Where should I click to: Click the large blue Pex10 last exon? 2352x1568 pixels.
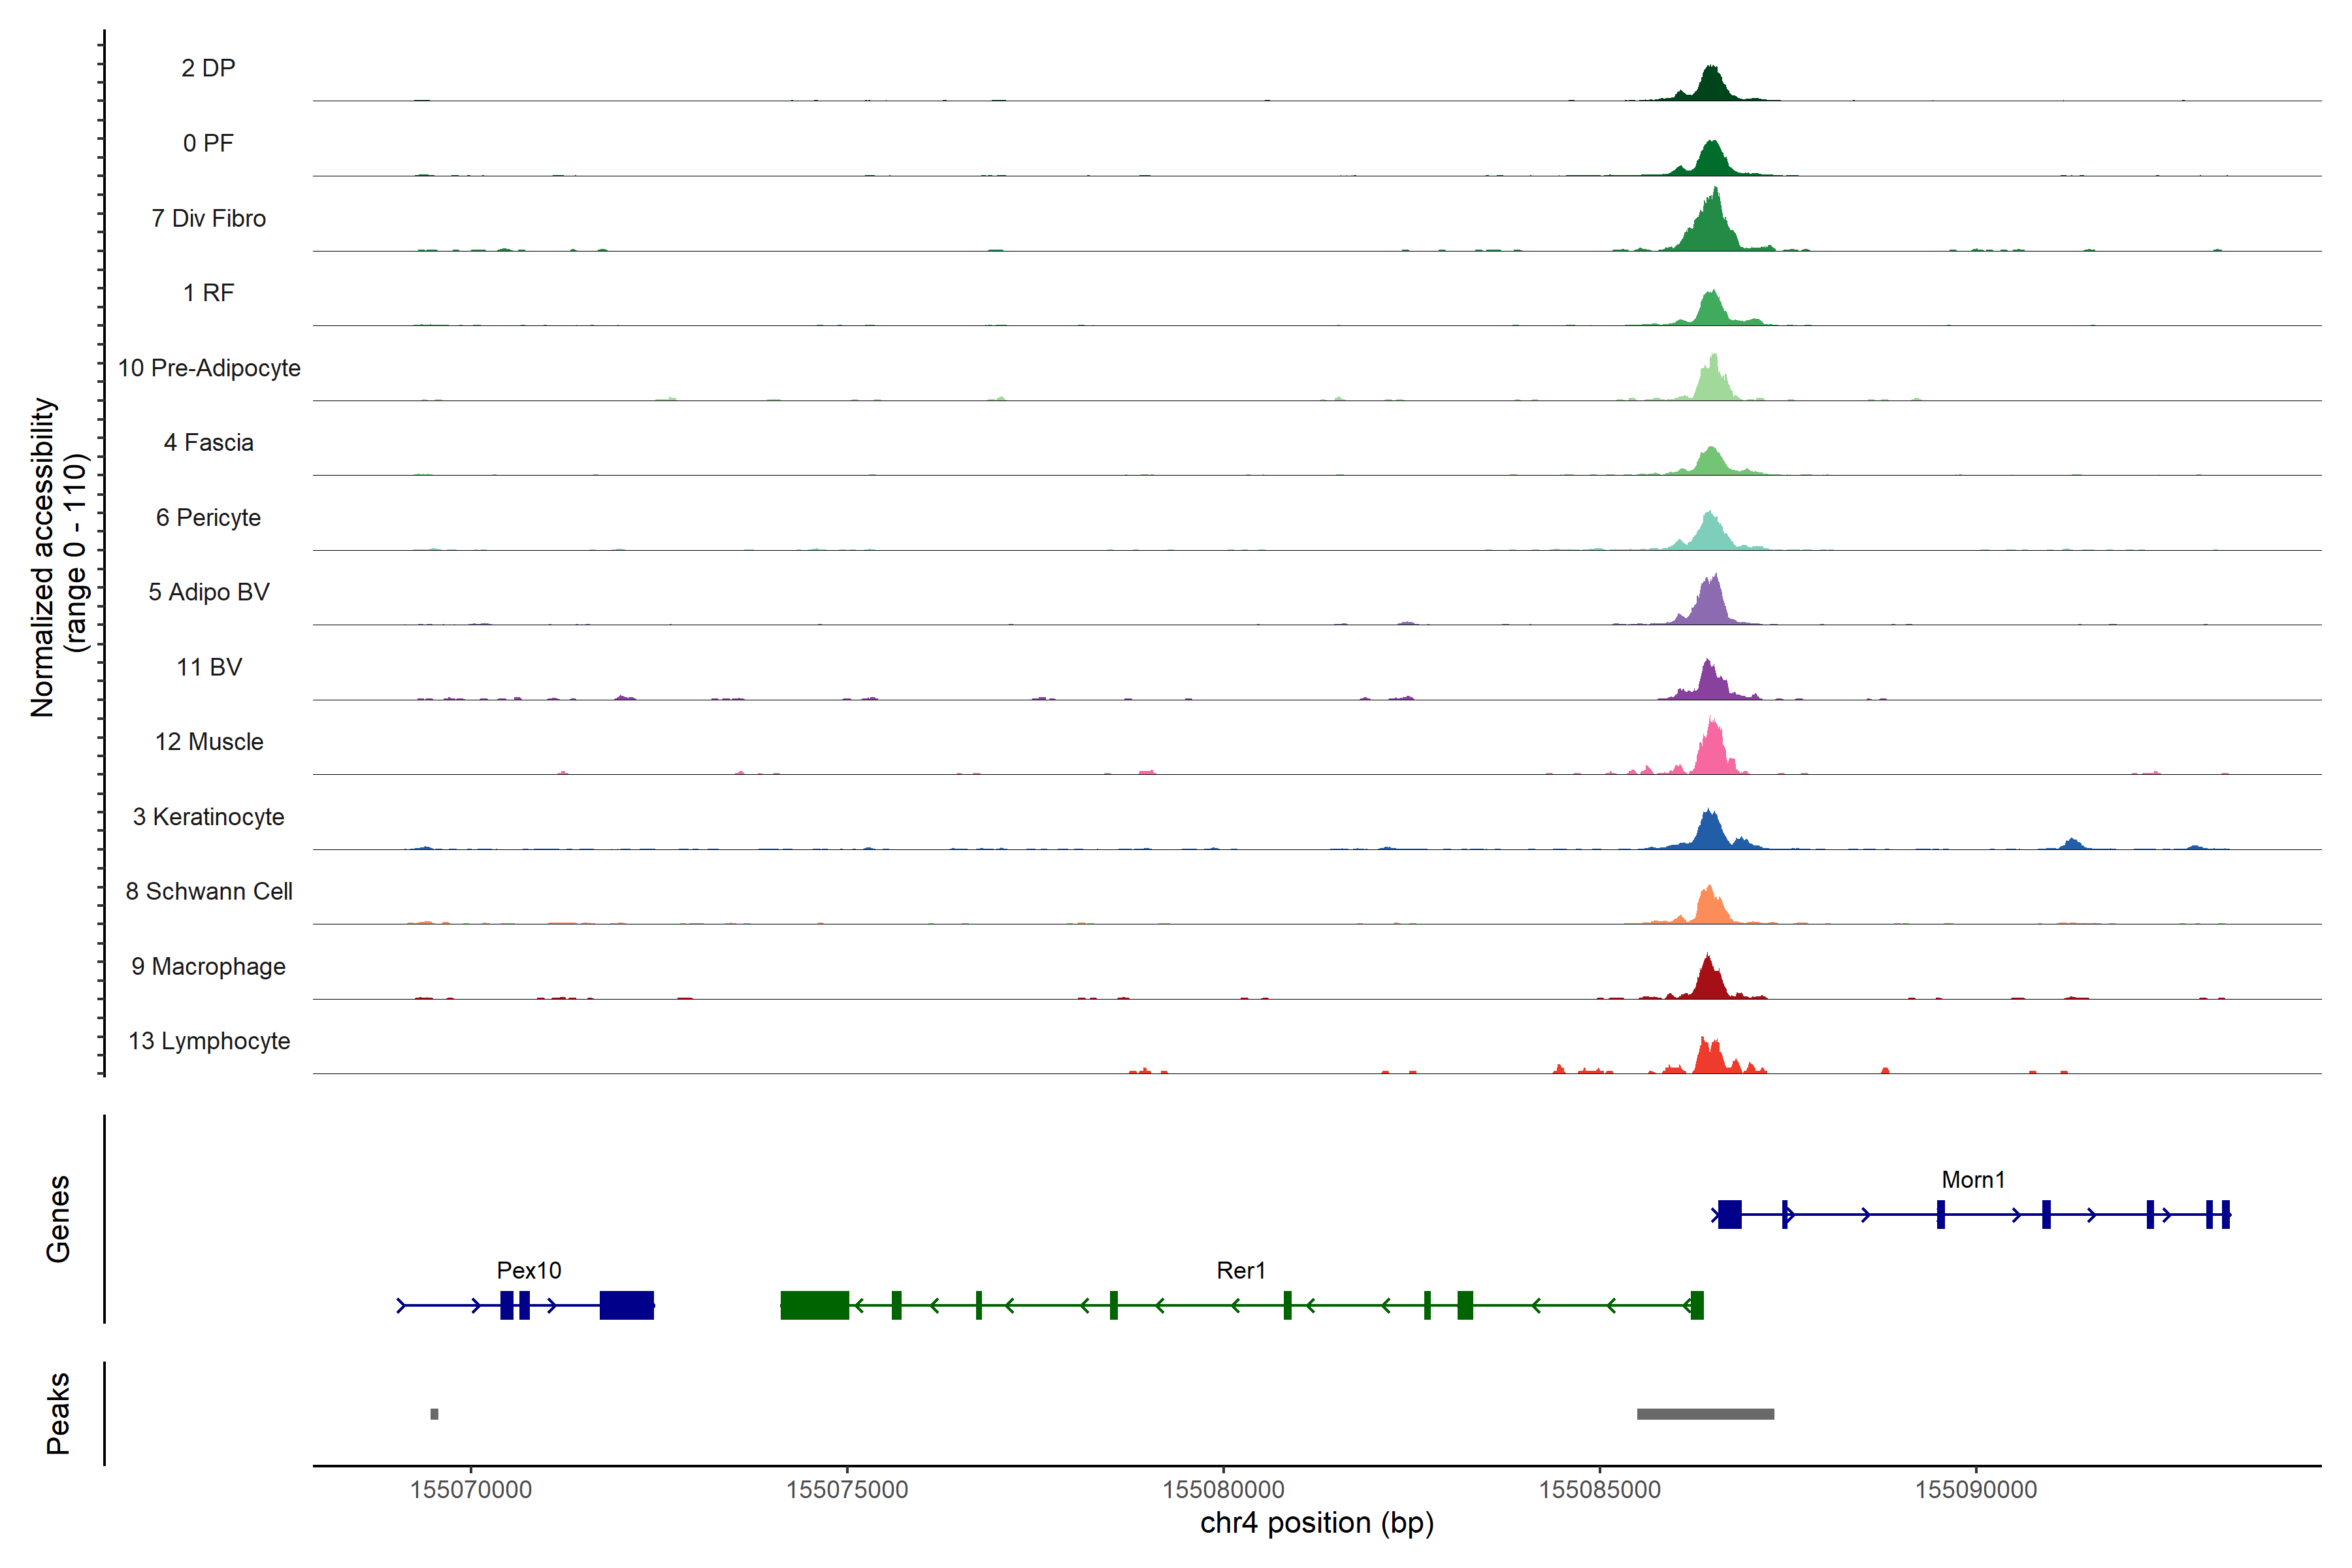pos(626,1305)
